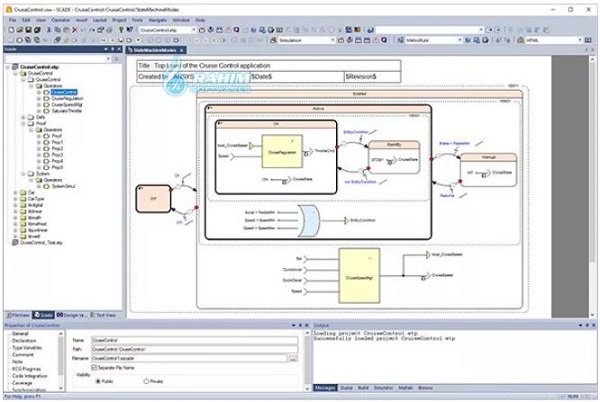
Task: Close the Output panel with its X
Action: tap(593, 325)
